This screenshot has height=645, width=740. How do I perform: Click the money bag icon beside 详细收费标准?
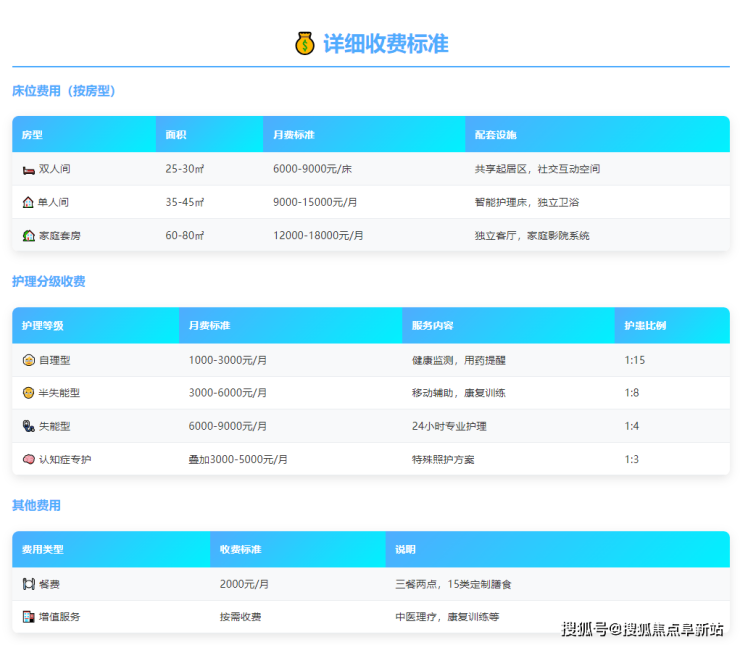[x=304, y=44]
